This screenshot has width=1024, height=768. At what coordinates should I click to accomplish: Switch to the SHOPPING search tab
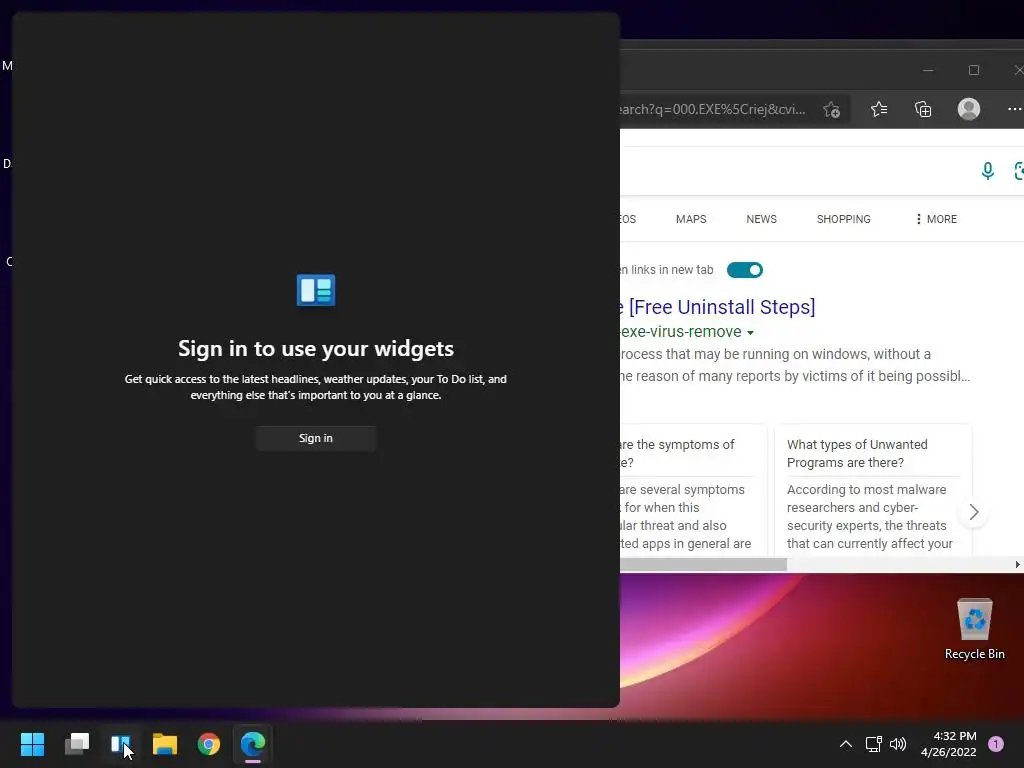[843, 219]
